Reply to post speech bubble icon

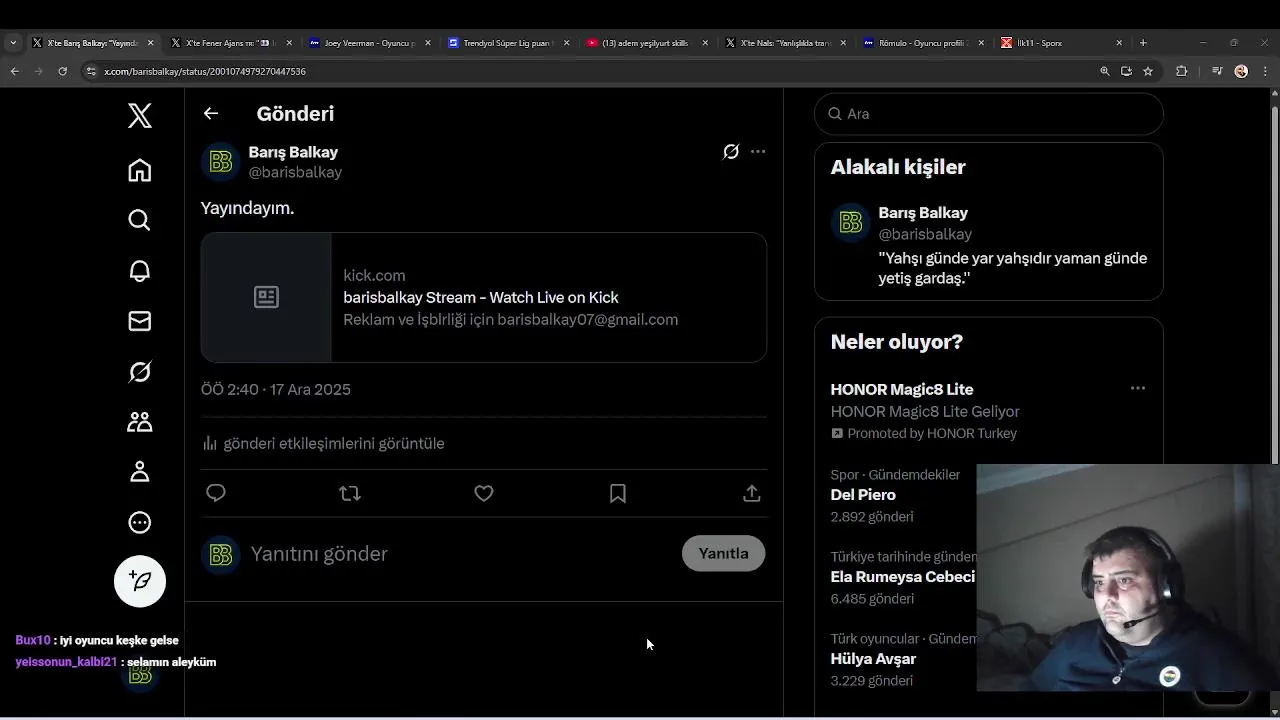point(216,493)
